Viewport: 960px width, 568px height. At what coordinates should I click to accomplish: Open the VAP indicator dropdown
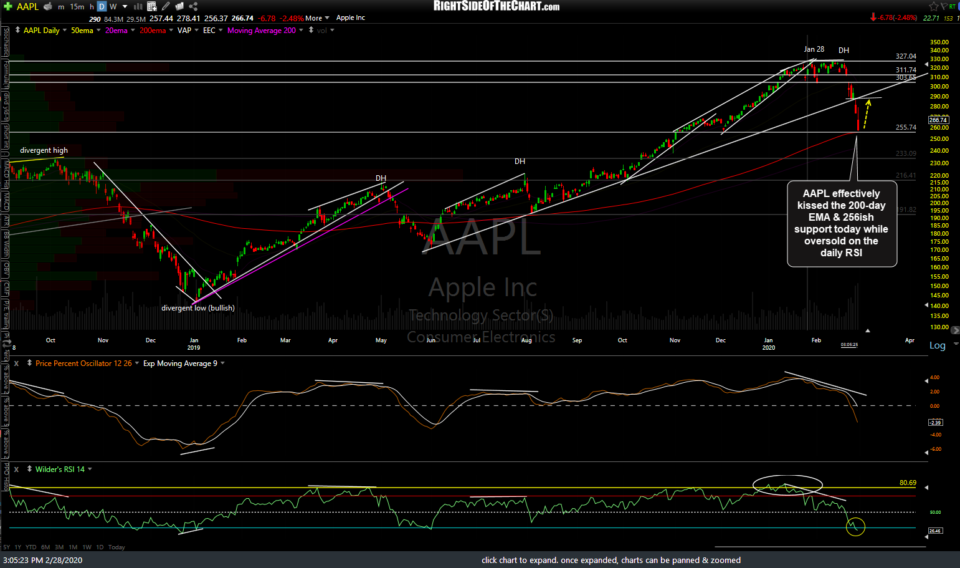pyautogui.click(x=197, y=30)
